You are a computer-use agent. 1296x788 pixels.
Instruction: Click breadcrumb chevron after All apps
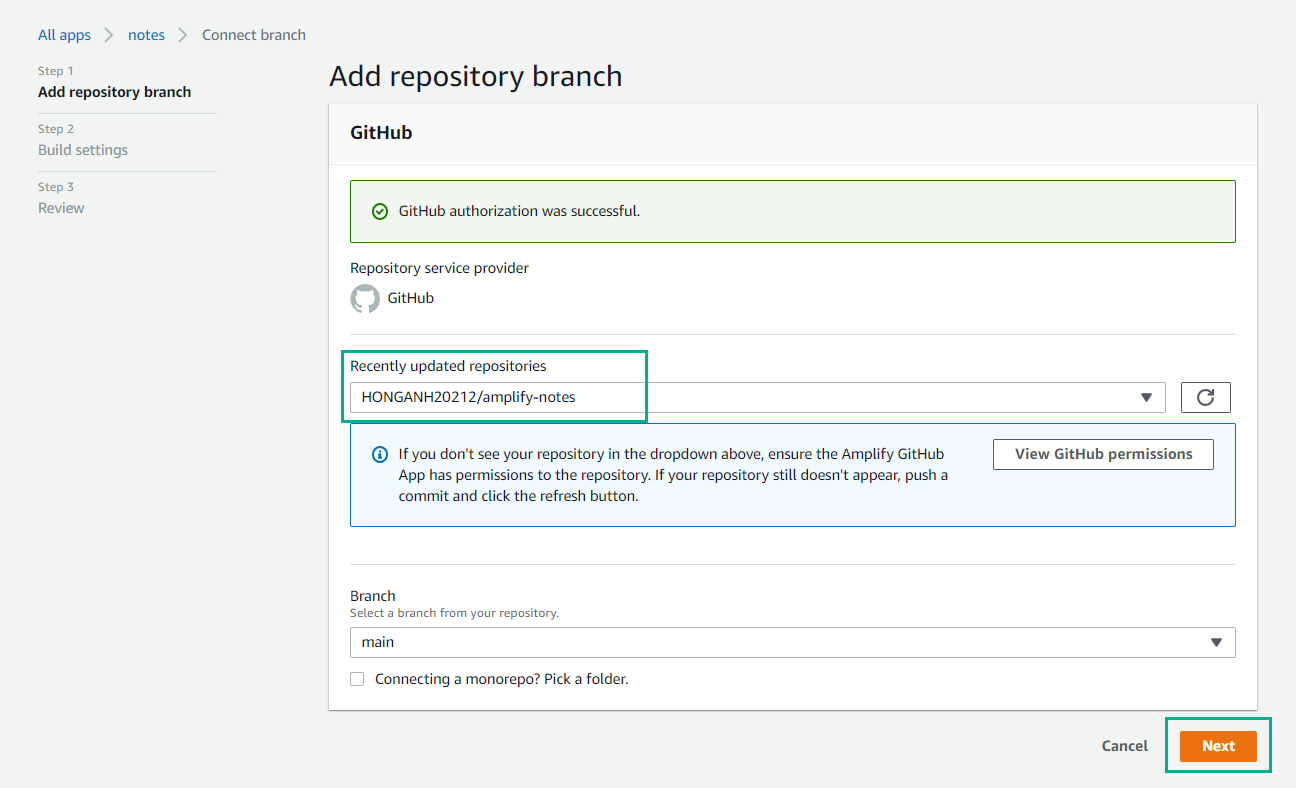coord(110,35)
